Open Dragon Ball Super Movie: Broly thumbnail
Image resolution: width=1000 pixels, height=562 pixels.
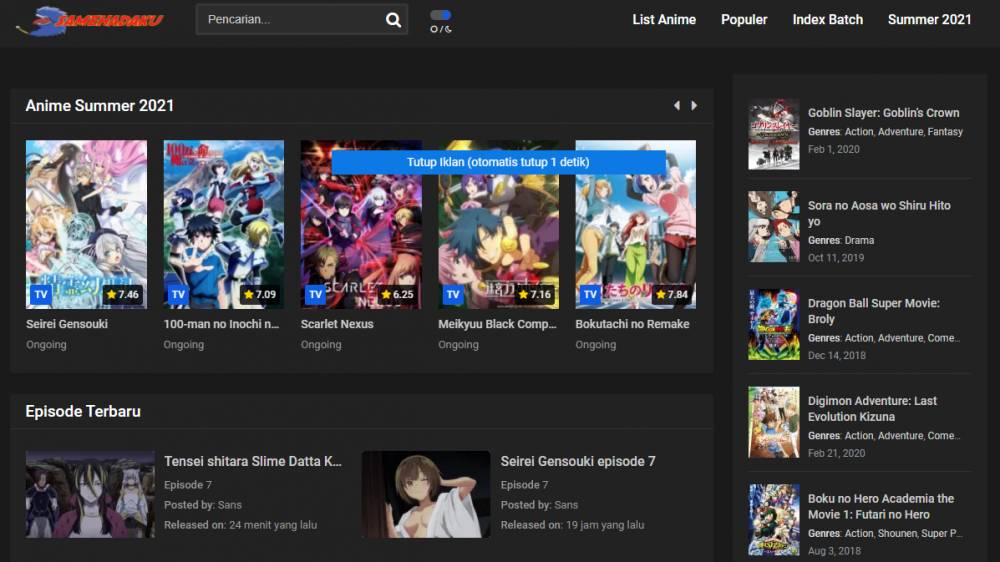click(x=774, y=325)
